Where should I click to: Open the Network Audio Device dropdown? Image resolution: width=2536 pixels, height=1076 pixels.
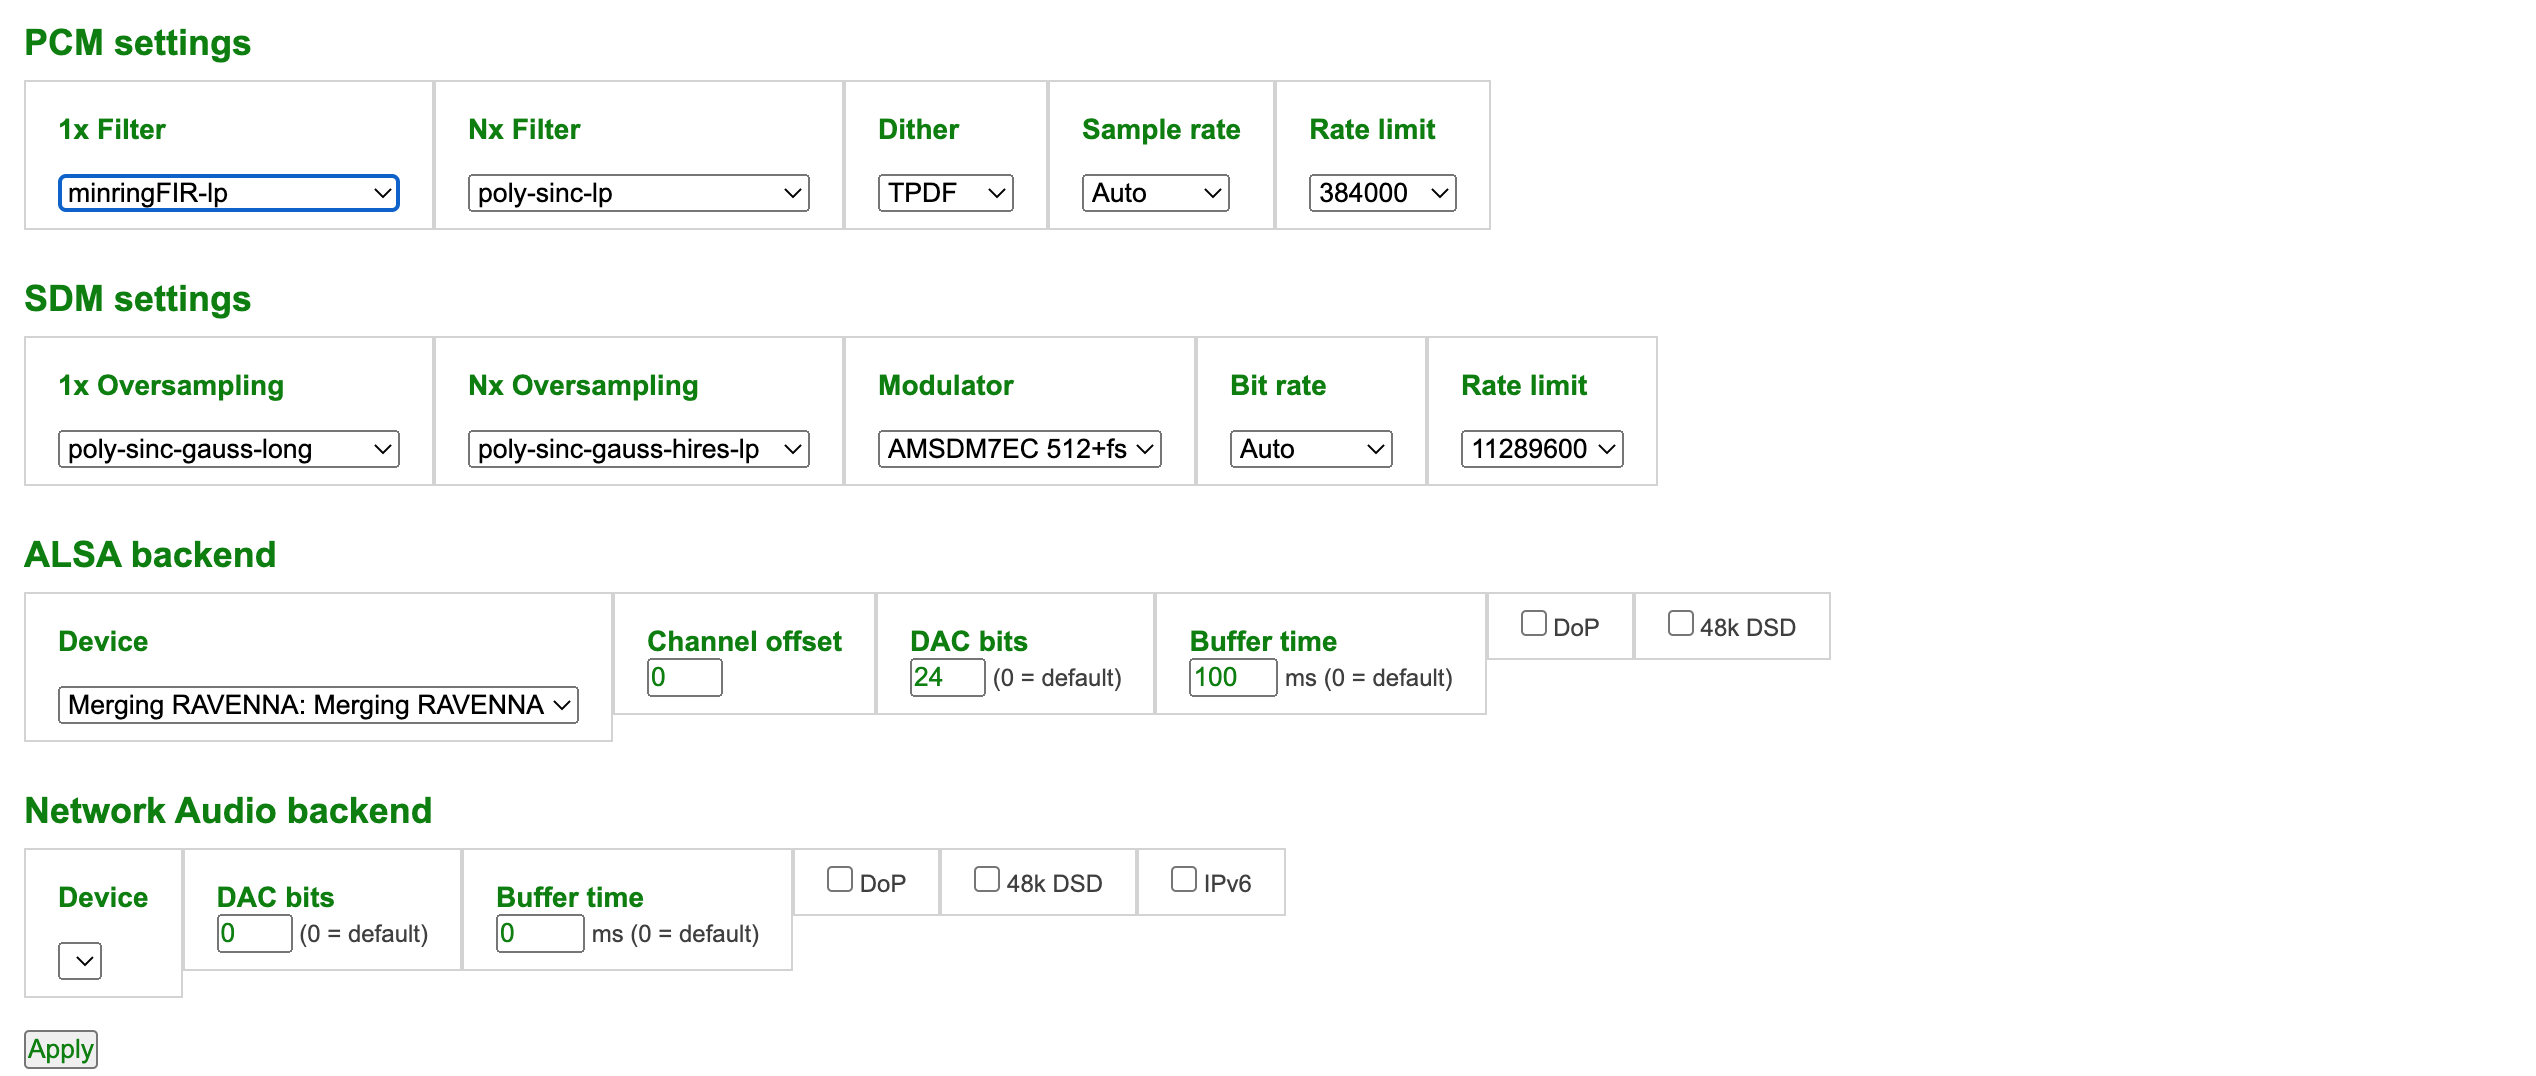(x=80, y=961)
